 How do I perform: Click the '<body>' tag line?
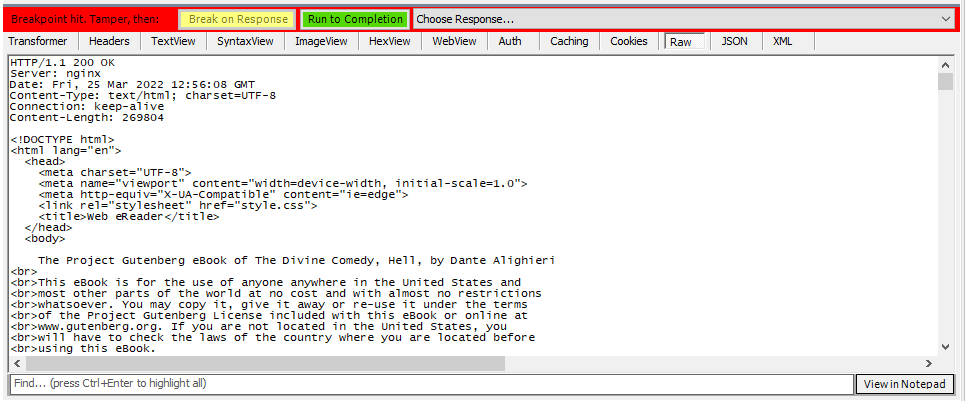click(45, 239)
